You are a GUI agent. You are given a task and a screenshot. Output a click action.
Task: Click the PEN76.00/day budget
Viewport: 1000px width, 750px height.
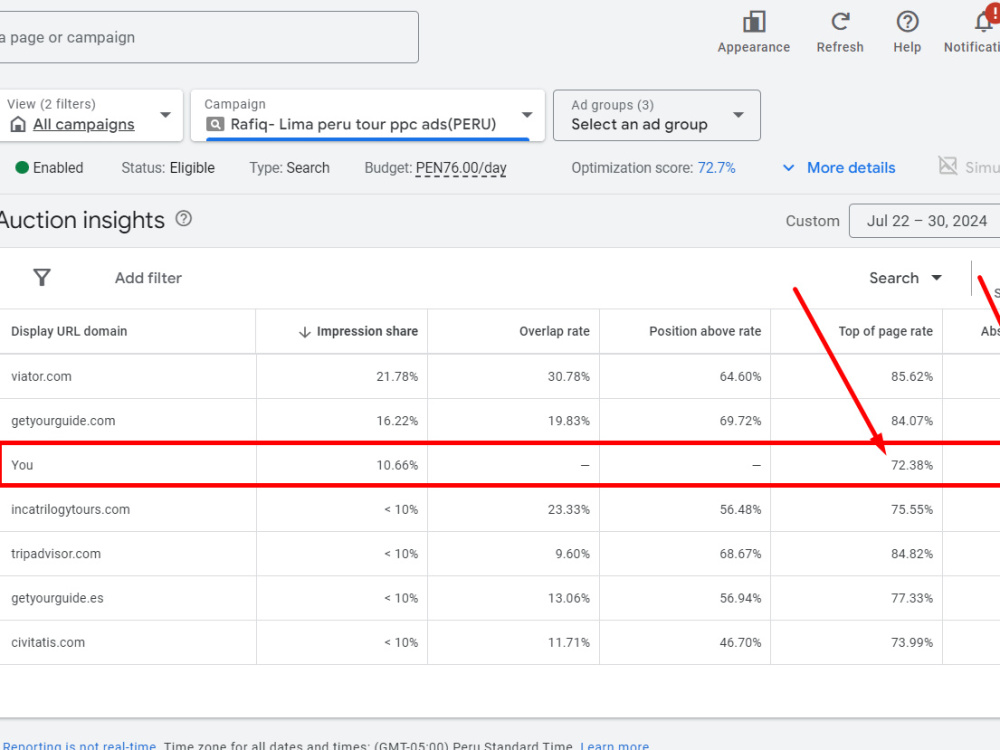coord(460,168)
